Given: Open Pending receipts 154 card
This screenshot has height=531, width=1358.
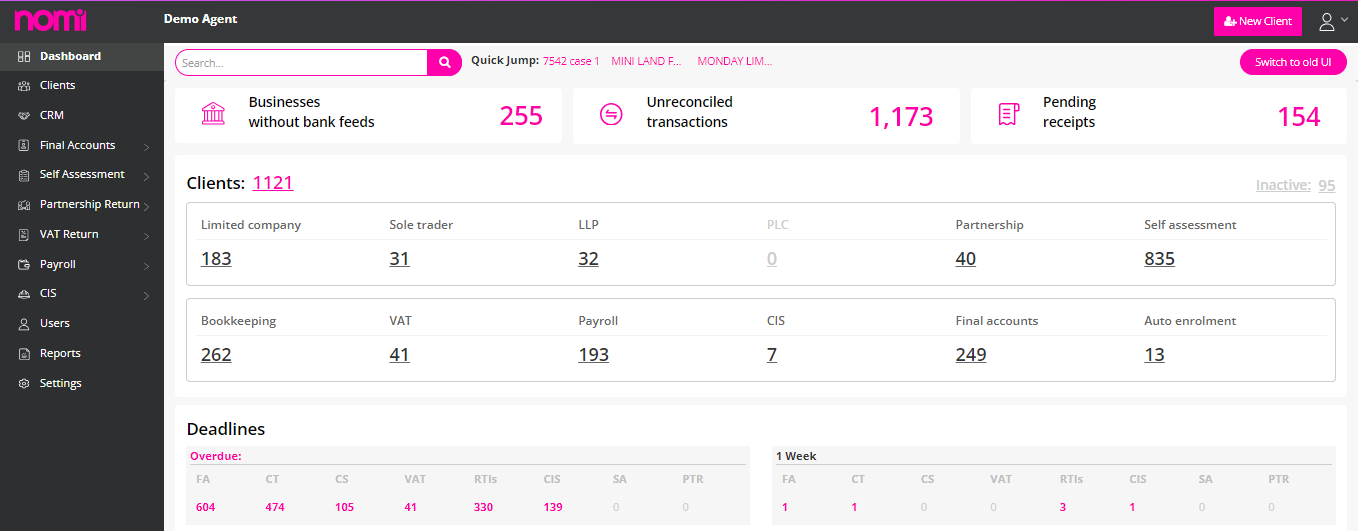Looking at the screenshot, I should 1159,115.
